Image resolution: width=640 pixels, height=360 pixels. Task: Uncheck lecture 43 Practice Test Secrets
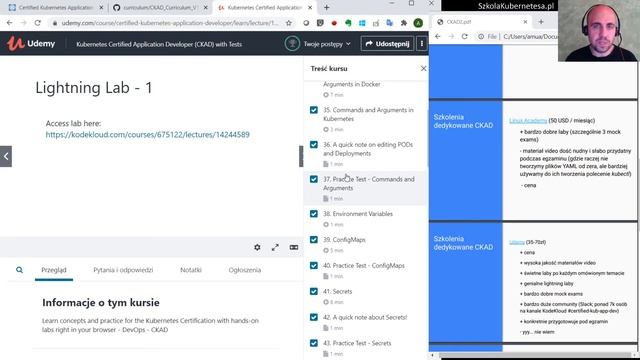(313, 343)
